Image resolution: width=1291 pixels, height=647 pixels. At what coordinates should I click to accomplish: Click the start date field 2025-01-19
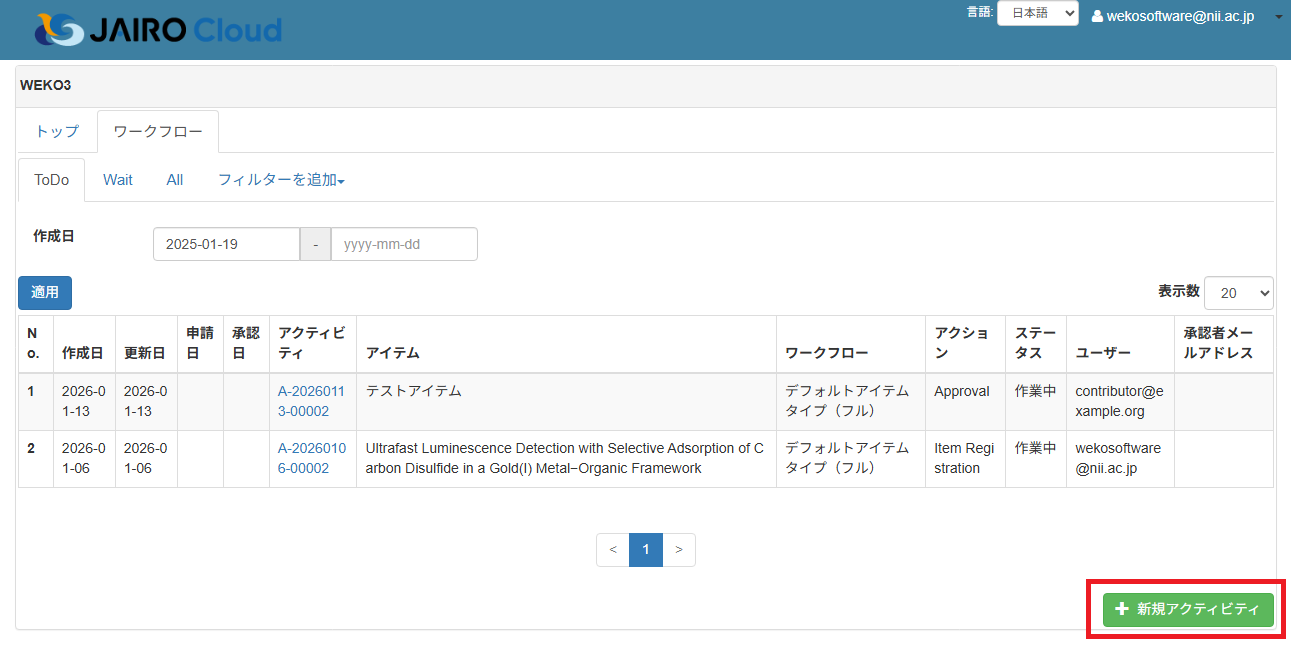pyautogui.click(x=226, y=244)
